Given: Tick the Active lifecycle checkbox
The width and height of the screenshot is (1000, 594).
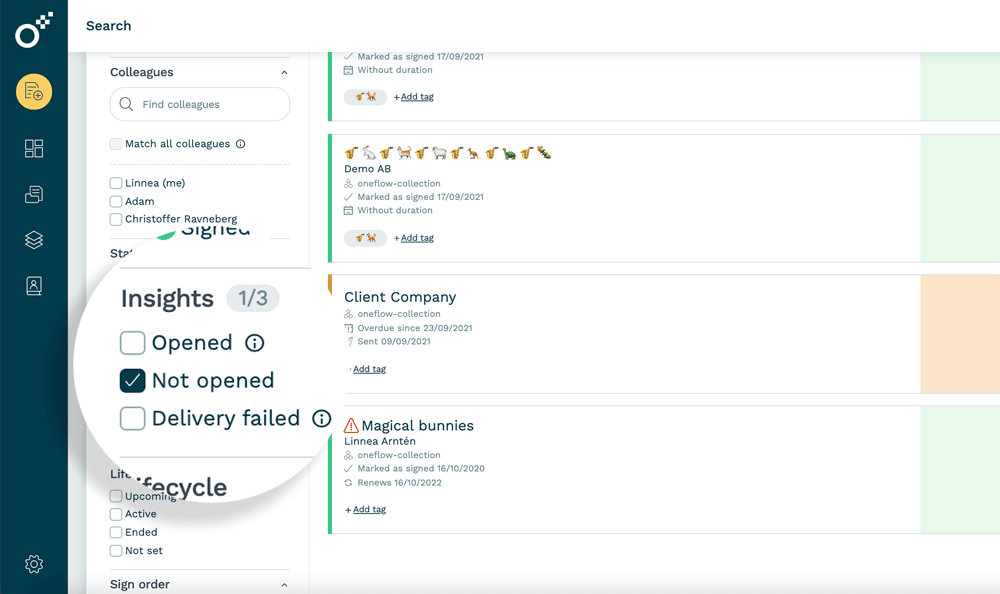Looking at the screenshot, I should tap(115, 514).
